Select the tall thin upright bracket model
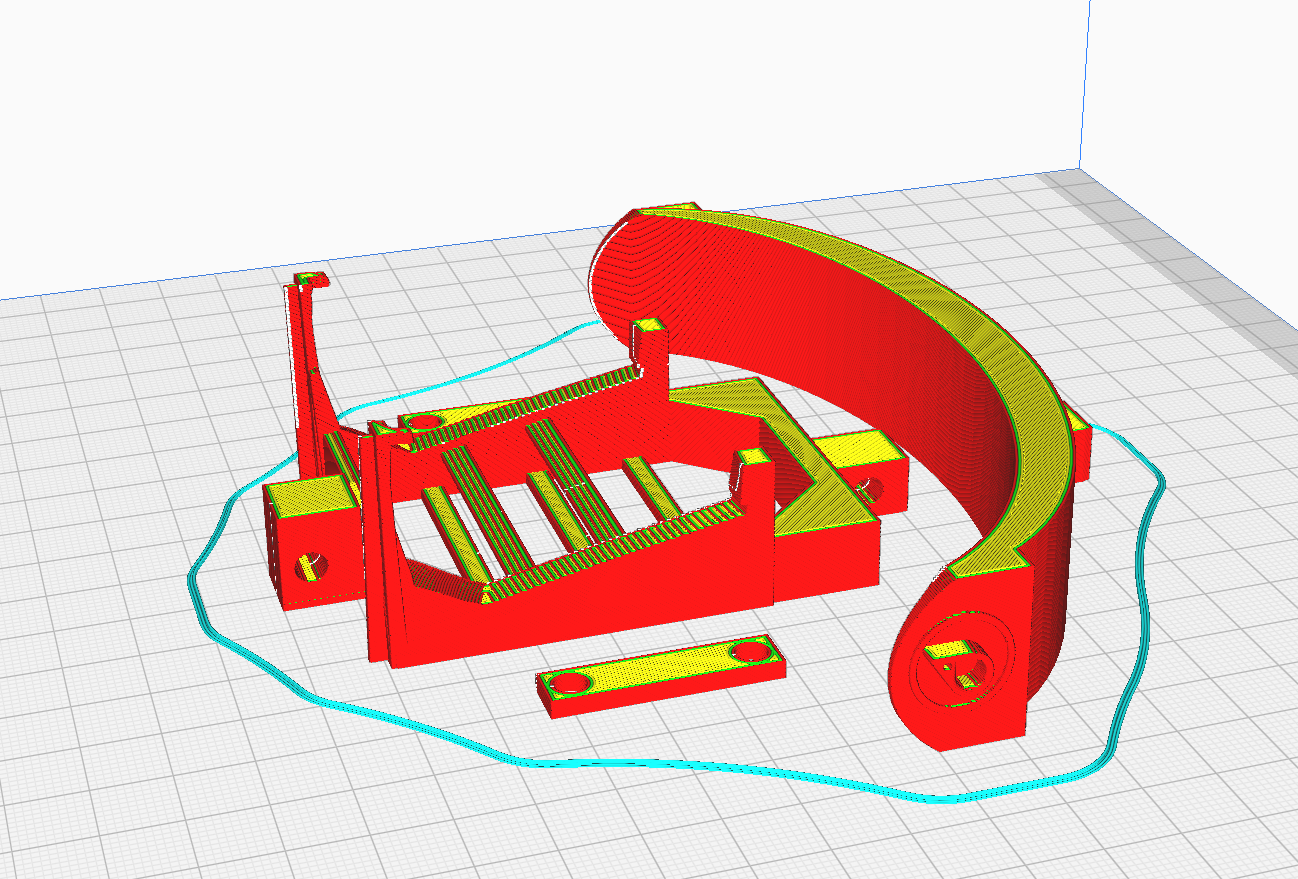 (x=309, y=375)
